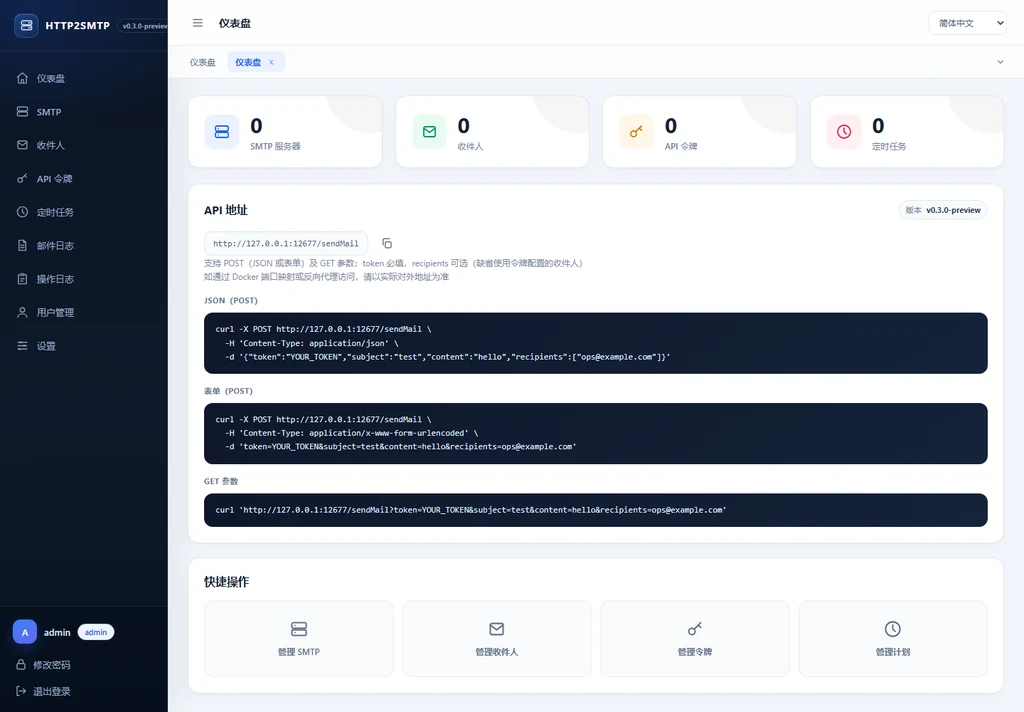This screenshot has width=1024, height=712.
Task: Click the logout icon beside 退出登录
Action: 21,691
